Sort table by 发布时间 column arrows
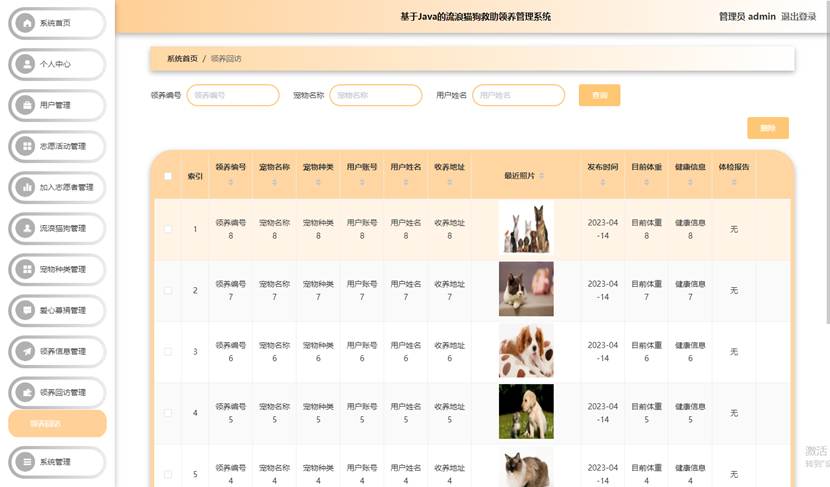830x487 pixels. click(603, 183)
